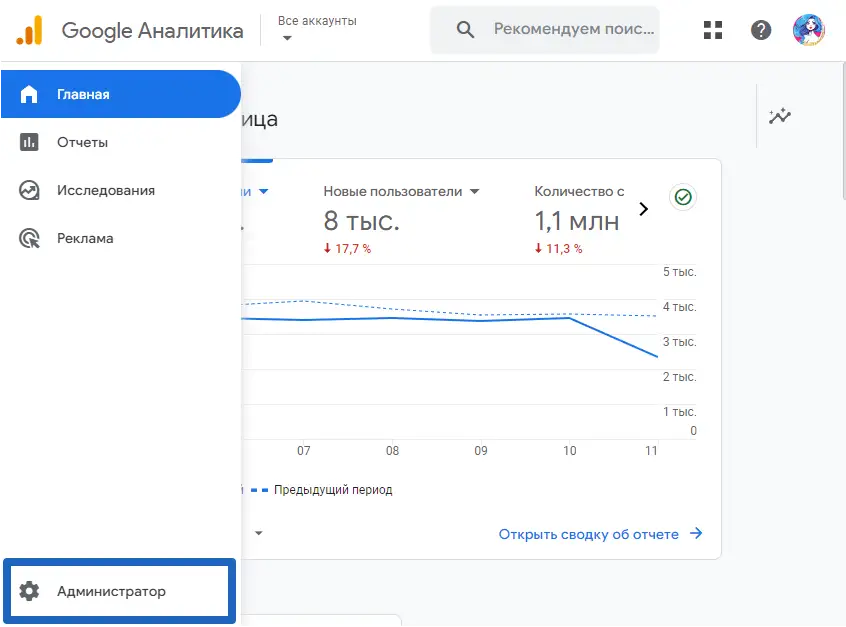This screenshot has width=846, height=627.
Task: Click the Реклама cursor target icon
Action: coord(29,238)
